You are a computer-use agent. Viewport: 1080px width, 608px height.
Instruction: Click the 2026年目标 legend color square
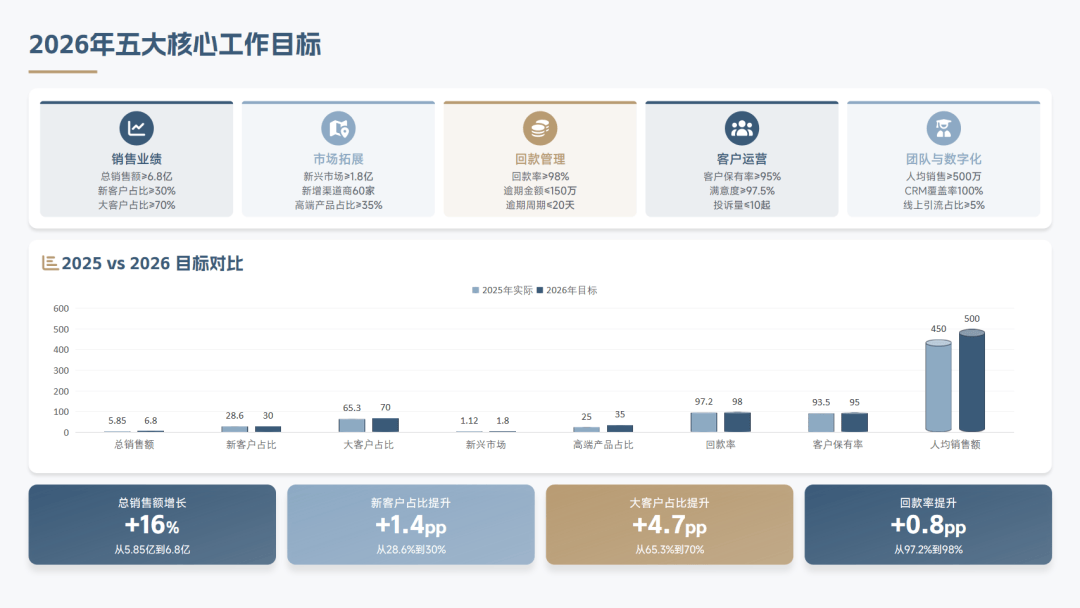(540, 290)
